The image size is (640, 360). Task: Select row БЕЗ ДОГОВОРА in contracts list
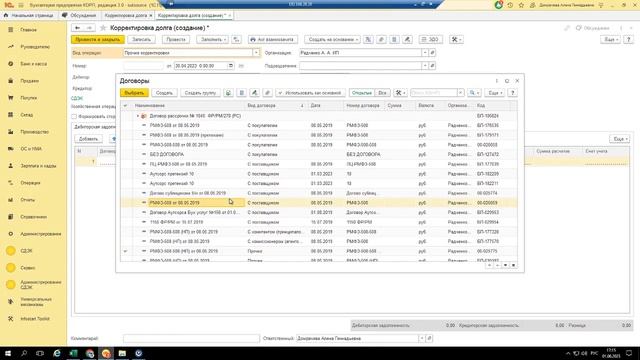(x=318, y=154)
